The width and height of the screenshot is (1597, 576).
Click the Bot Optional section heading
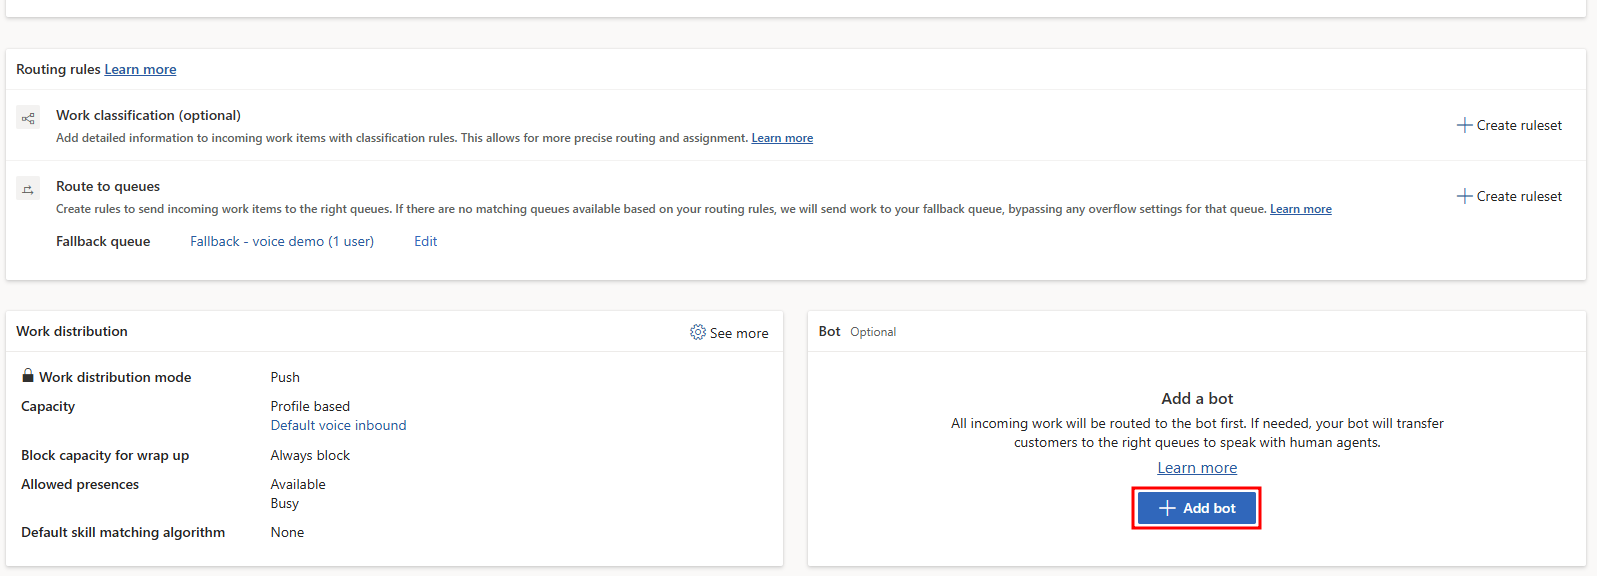point(857,331)
